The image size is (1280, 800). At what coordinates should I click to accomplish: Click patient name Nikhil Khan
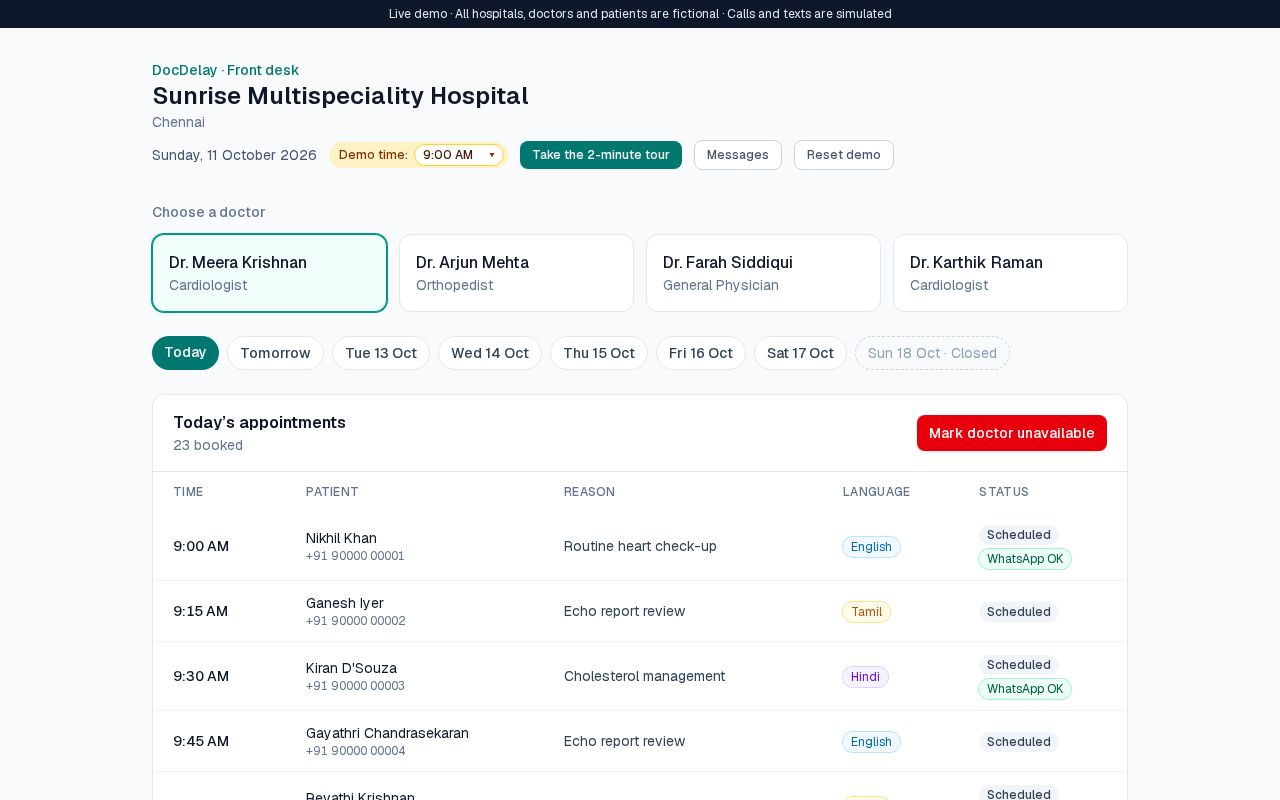pyautogui.click(x=341, y=538)
